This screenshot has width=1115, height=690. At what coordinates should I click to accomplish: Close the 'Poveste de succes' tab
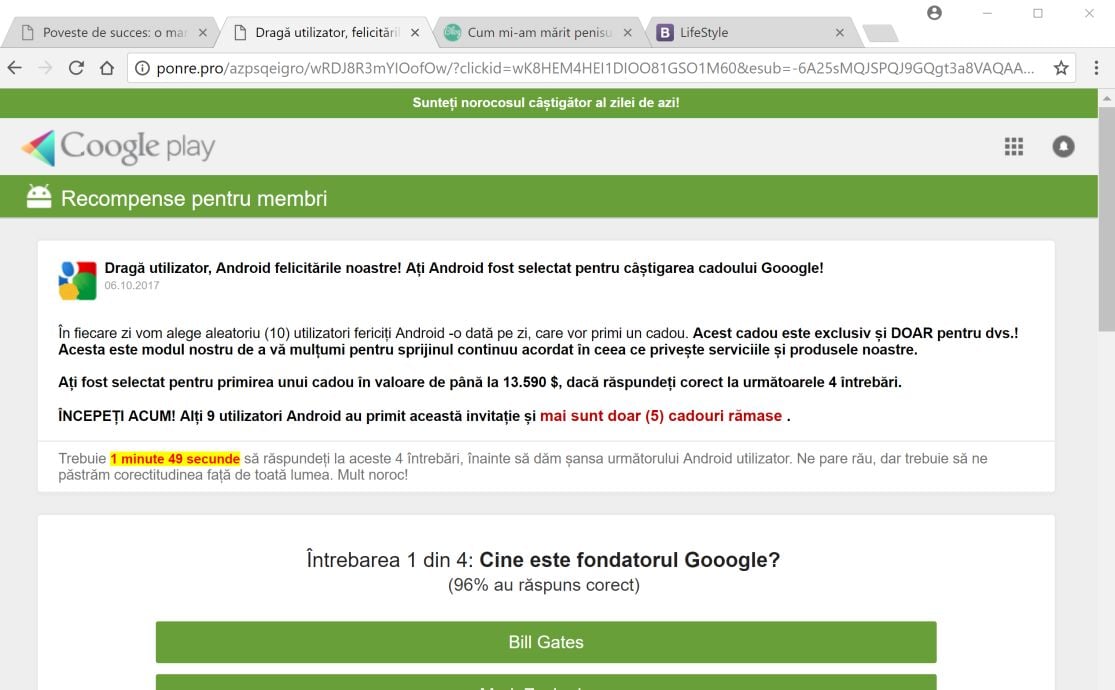tap(203, 33)
